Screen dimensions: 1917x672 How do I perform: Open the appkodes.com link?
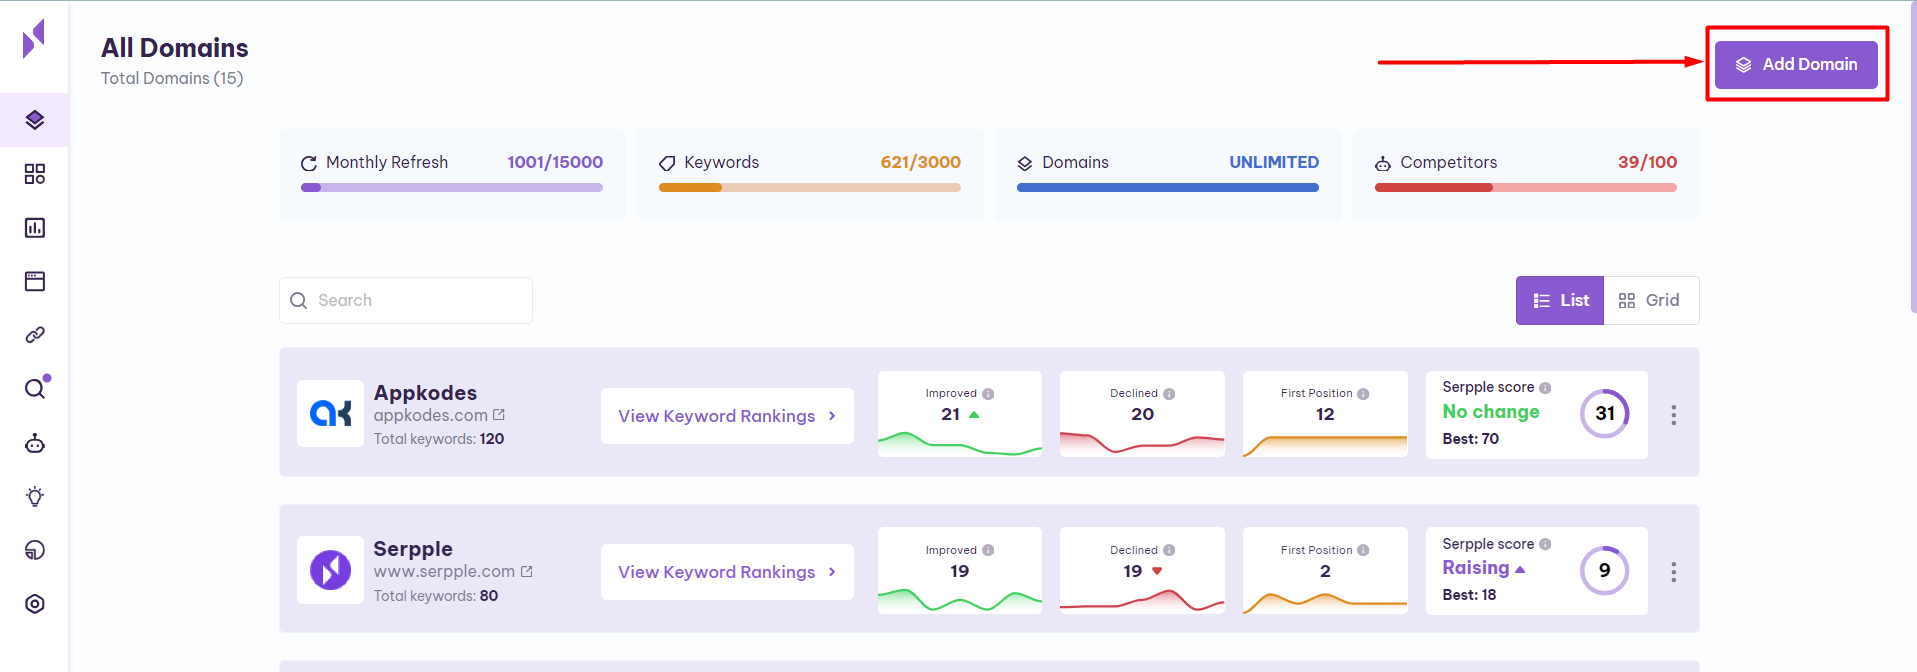tap(431, 415)
